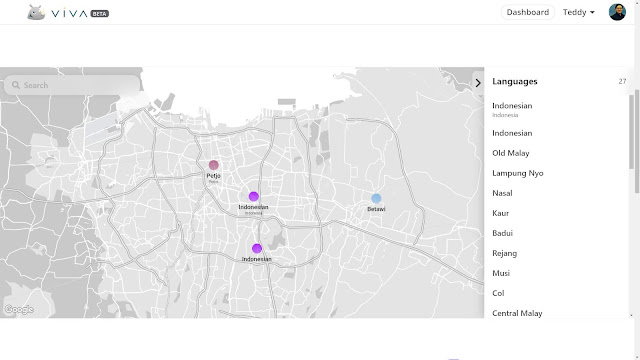The width and height of the screenshot is (640, 360).
Task: Select Old Malay in the languages list
Action: (511, 153)
